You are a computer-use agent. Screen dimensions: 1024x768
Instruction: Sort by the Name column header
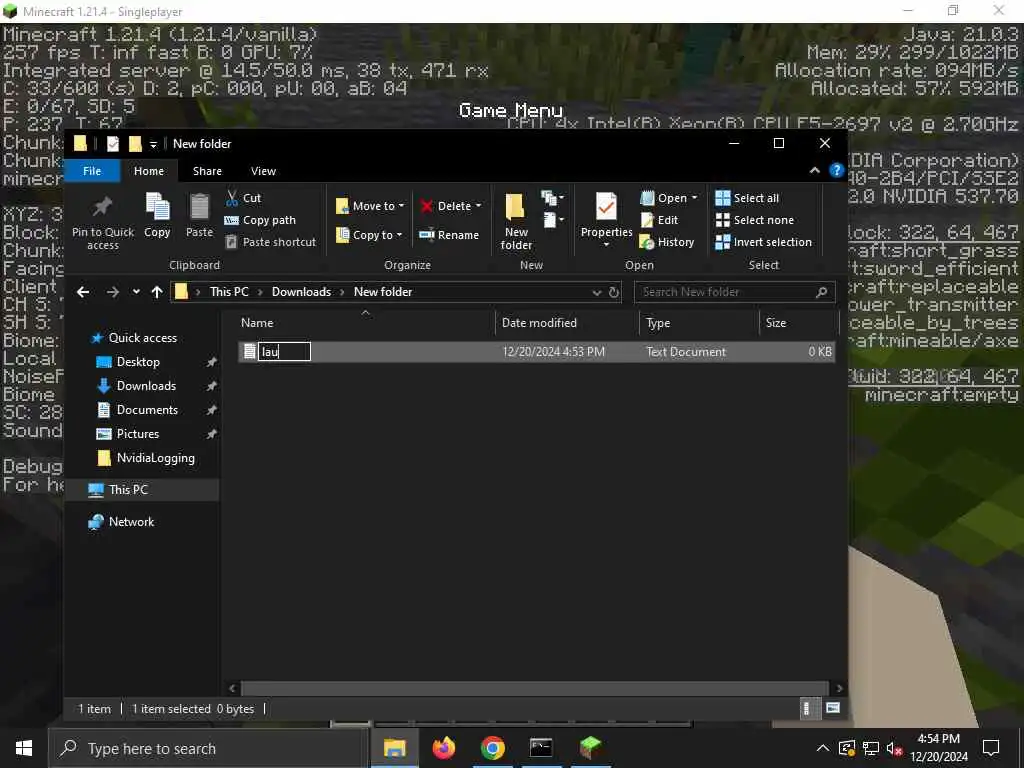pyautogui.click(x=365, y=323)
